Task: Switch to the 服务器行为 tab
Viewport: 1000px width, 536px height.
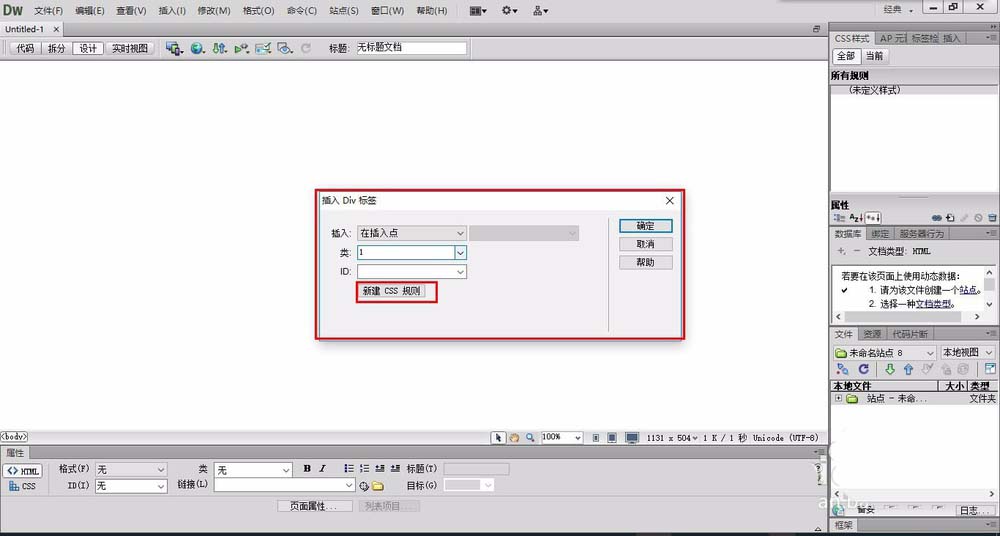Action: 922,234
